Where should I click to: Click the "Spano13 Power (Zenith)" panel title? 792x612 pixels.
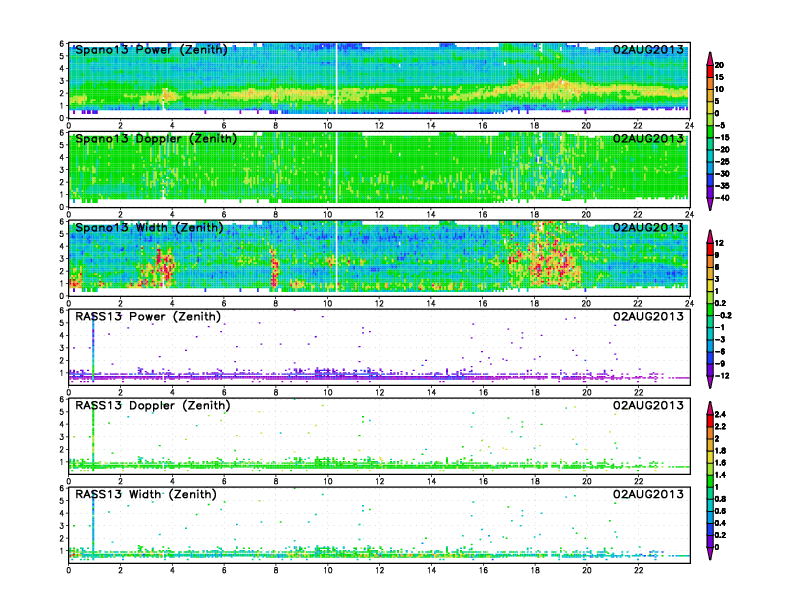pos(151,50)
